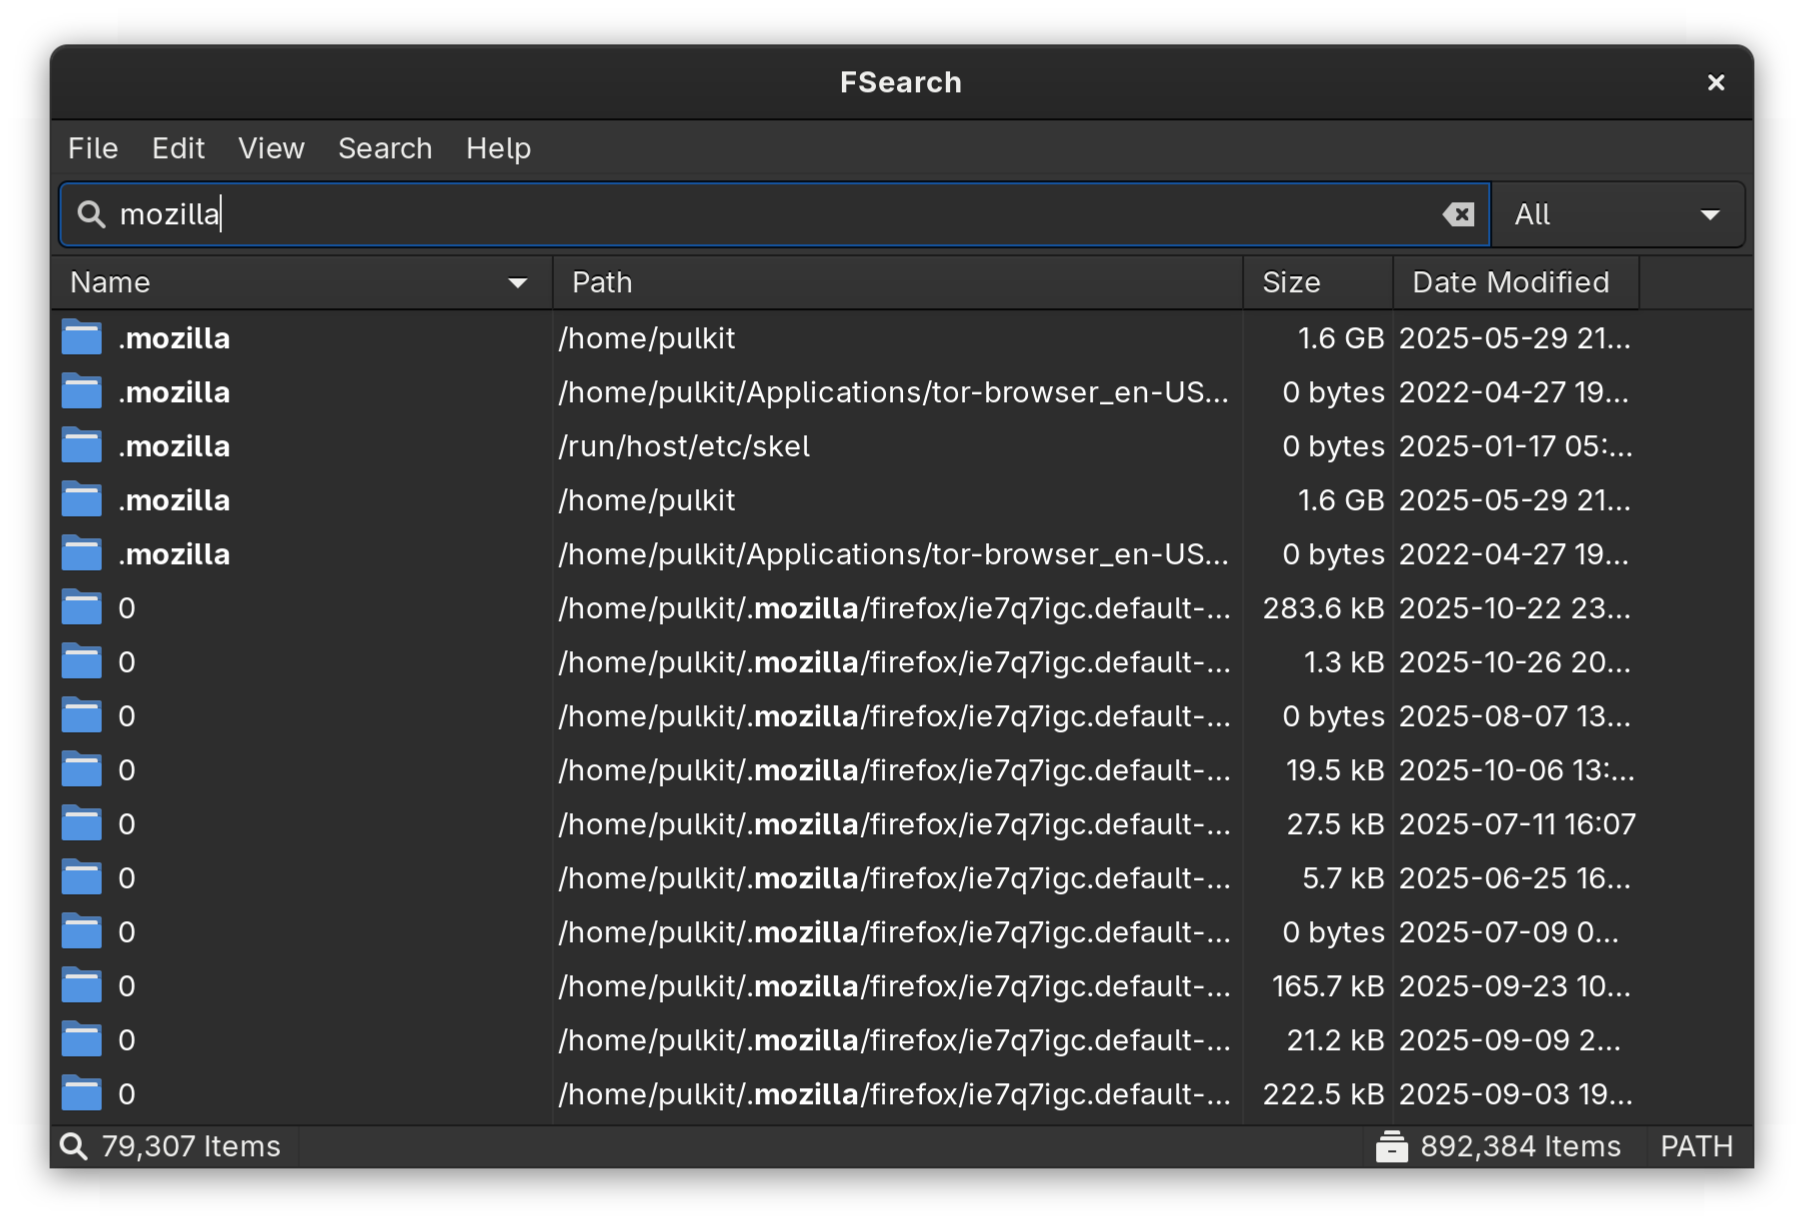Click the PATH indicator in the status bar
This screenshot has width=1804, height=1224.
pyautogui.click(x=1697, y=1146)
